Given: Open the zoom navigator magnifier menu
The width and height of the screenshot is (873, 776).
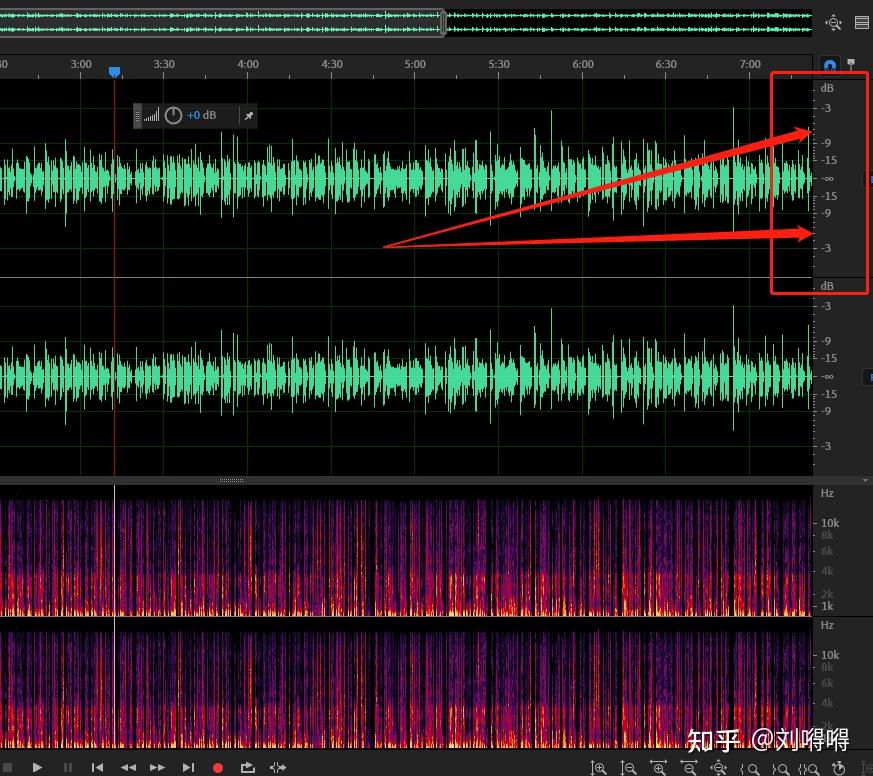Looking at the screenshot, I should point(833,22).
